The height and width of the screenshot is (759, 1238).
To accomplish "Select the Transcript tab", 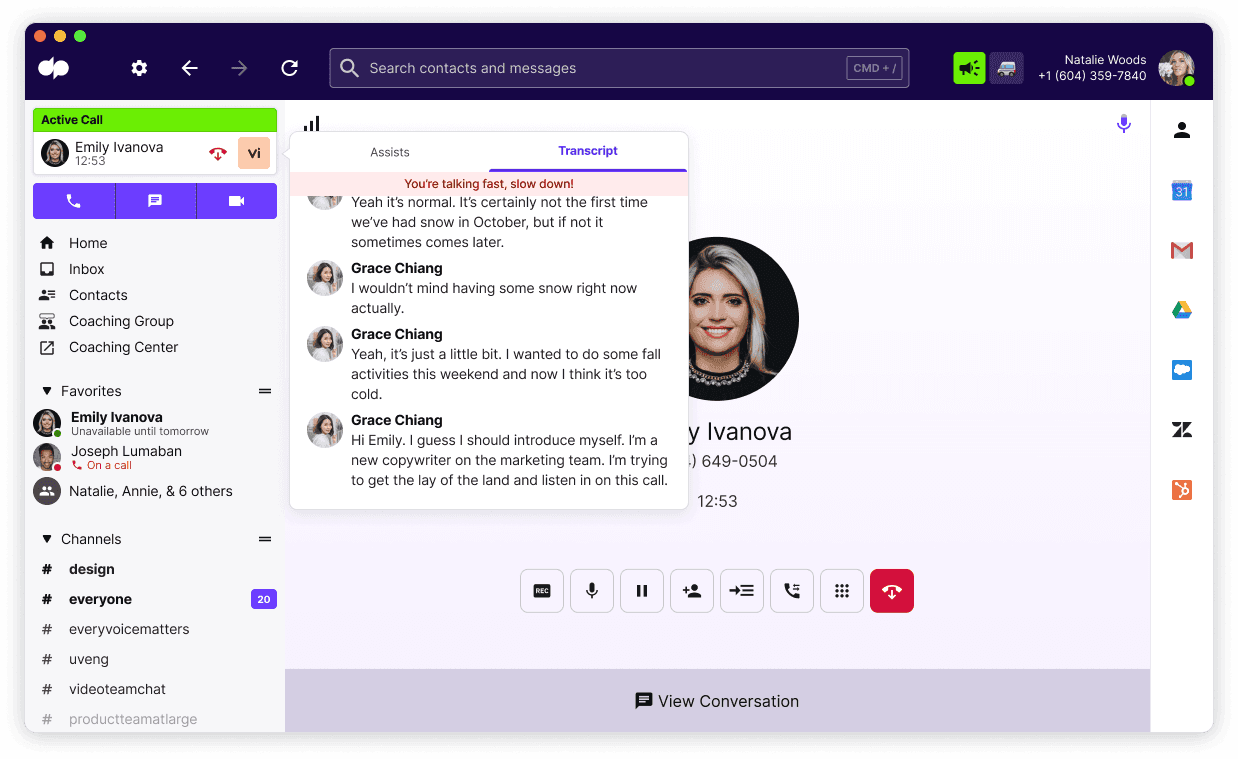I will (588, 151).
